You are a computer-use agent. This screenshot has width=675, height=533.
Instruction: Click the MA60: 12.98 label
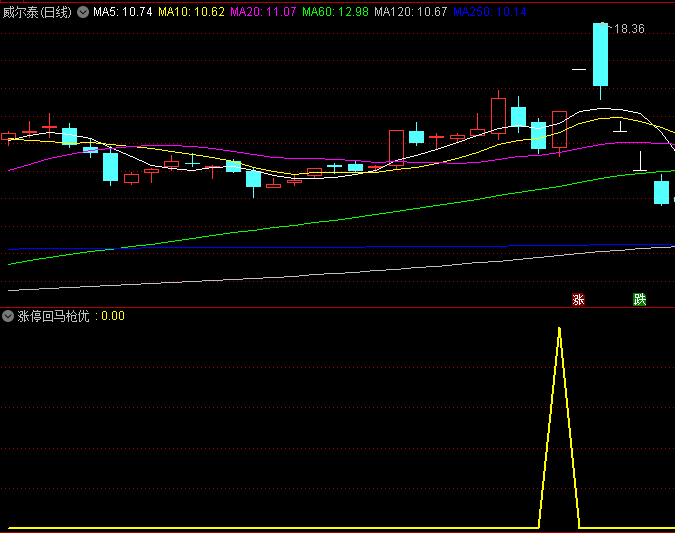point(335,12)
